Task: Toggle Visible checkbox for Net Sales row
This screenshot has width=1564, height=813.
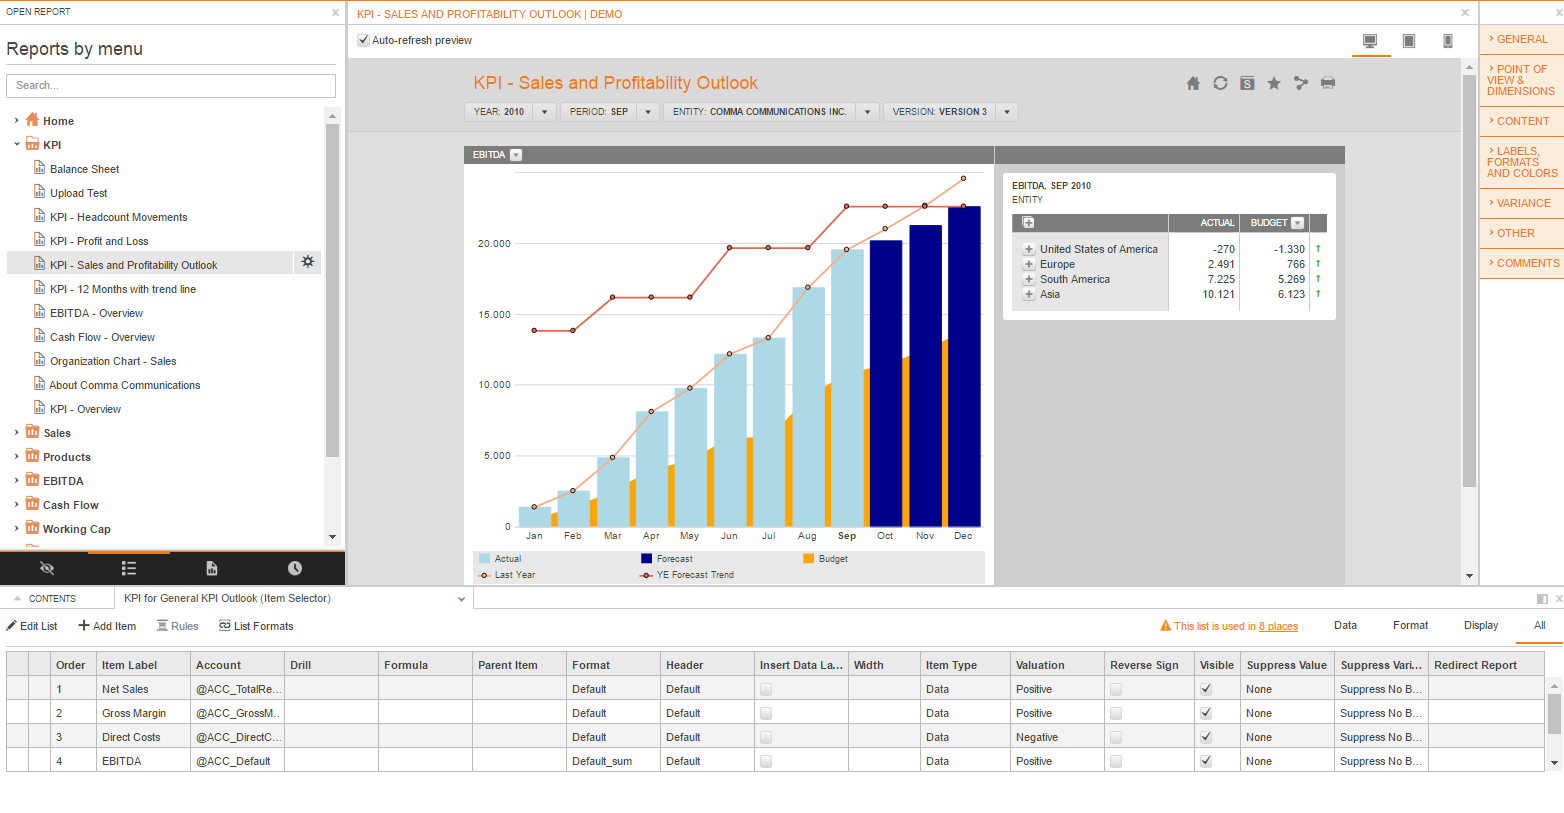Action: tap(1206, 689)
